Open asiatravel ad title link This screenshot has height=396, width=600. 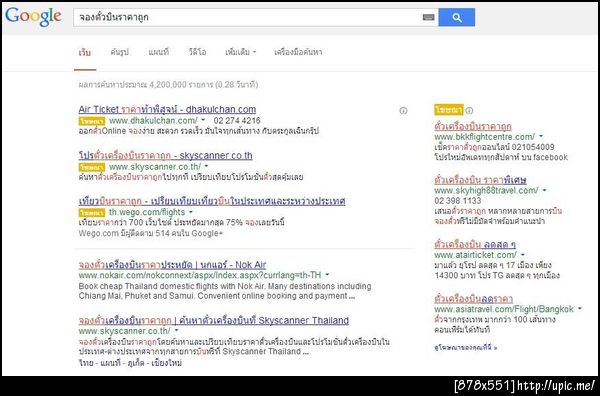point(473,298)
